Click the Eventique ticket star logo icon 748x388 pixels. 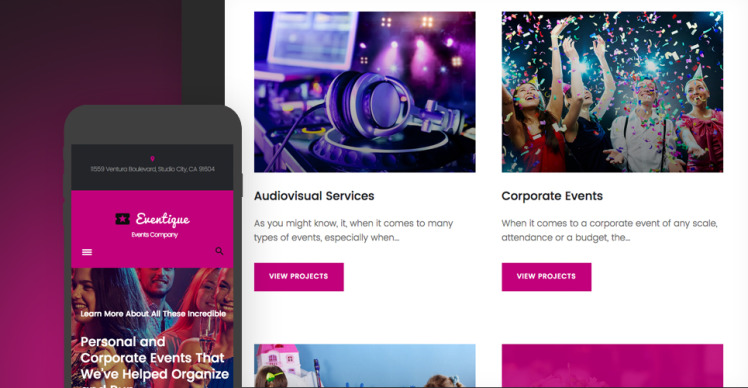[x=123, y=219]
